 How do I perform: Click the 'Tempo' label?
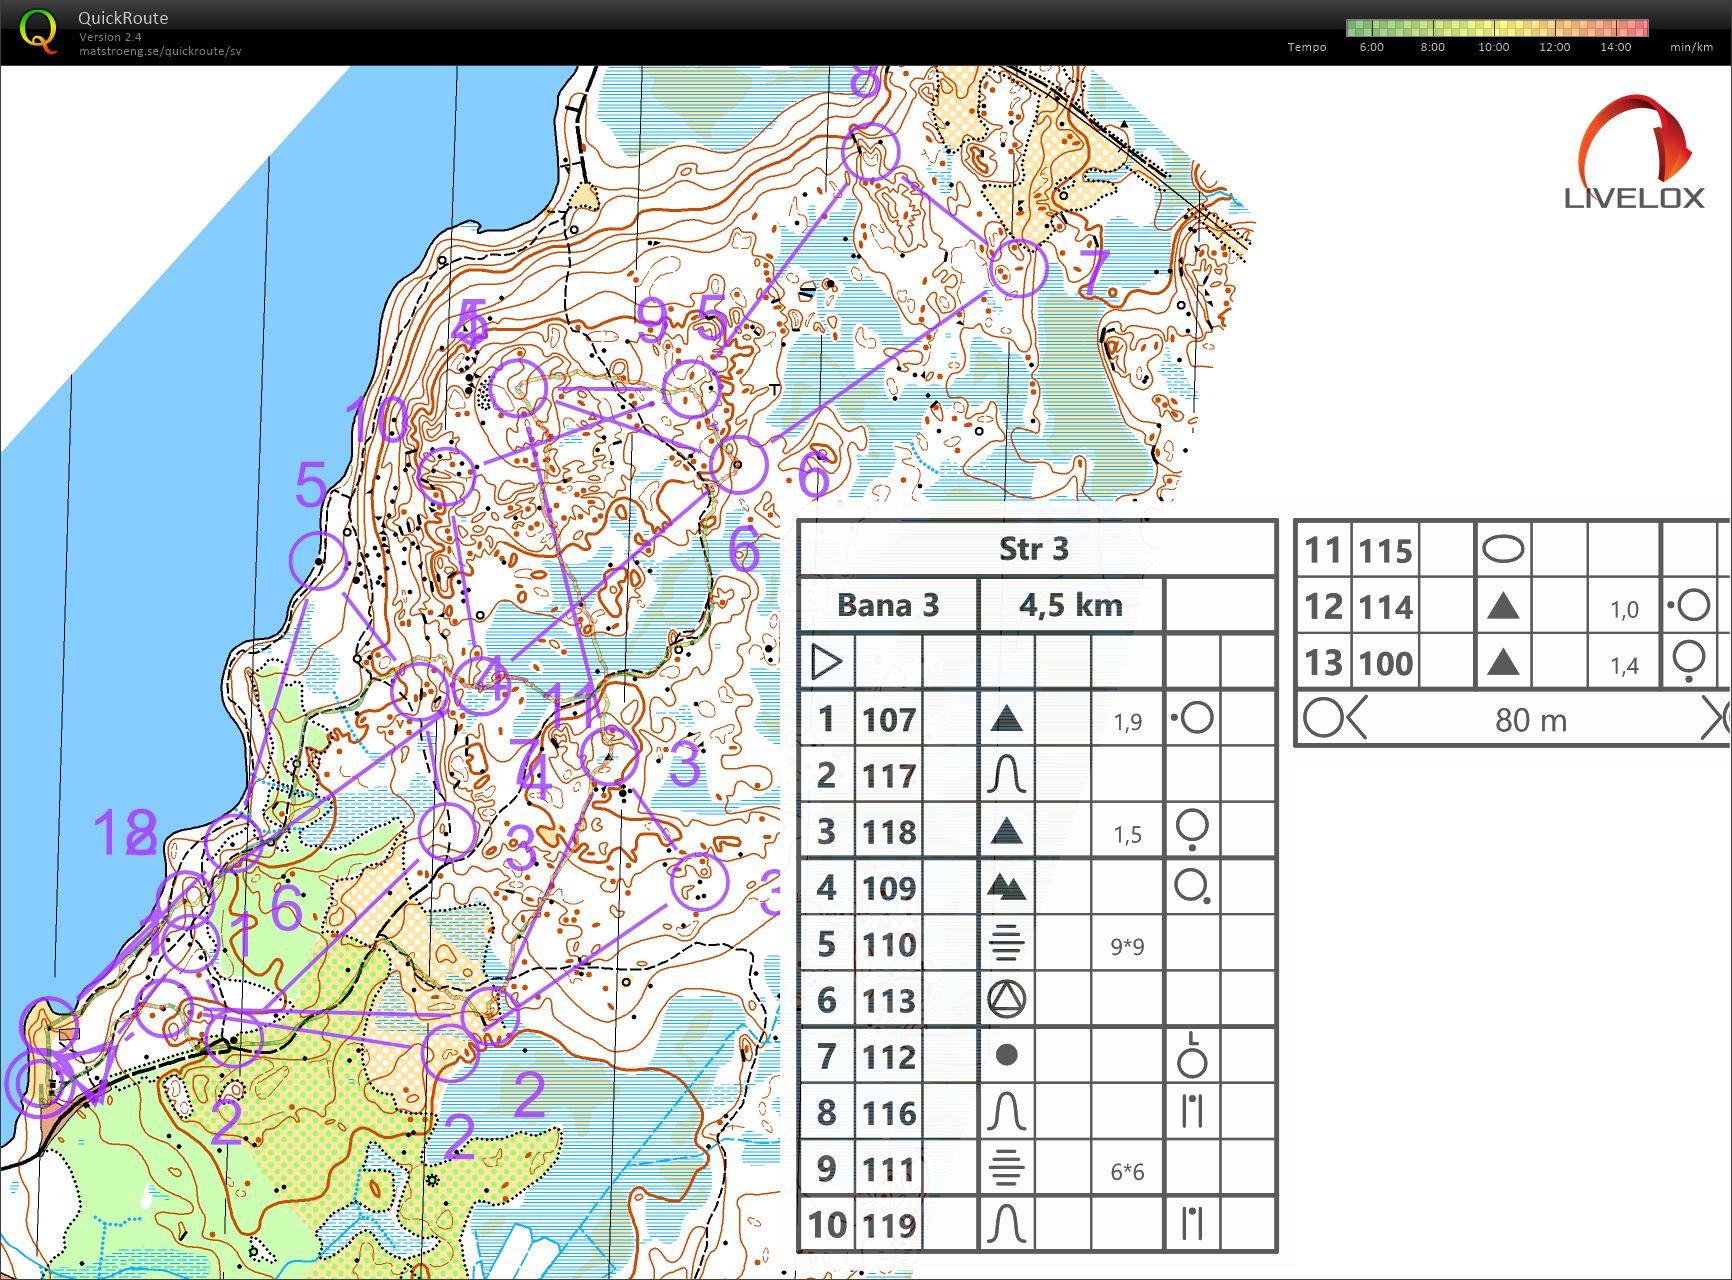click(x=1307, y=47)
